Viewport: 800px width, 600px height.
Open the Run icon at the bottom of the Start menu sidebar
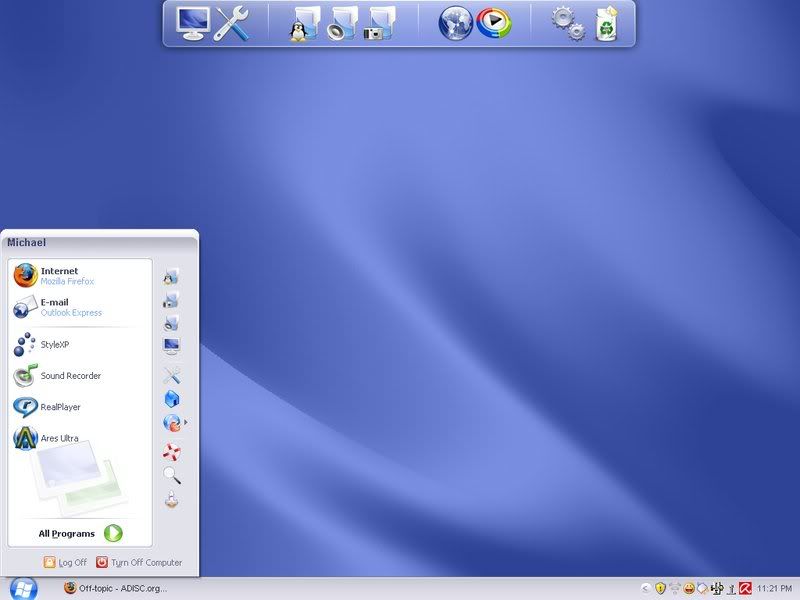(171, 499)
